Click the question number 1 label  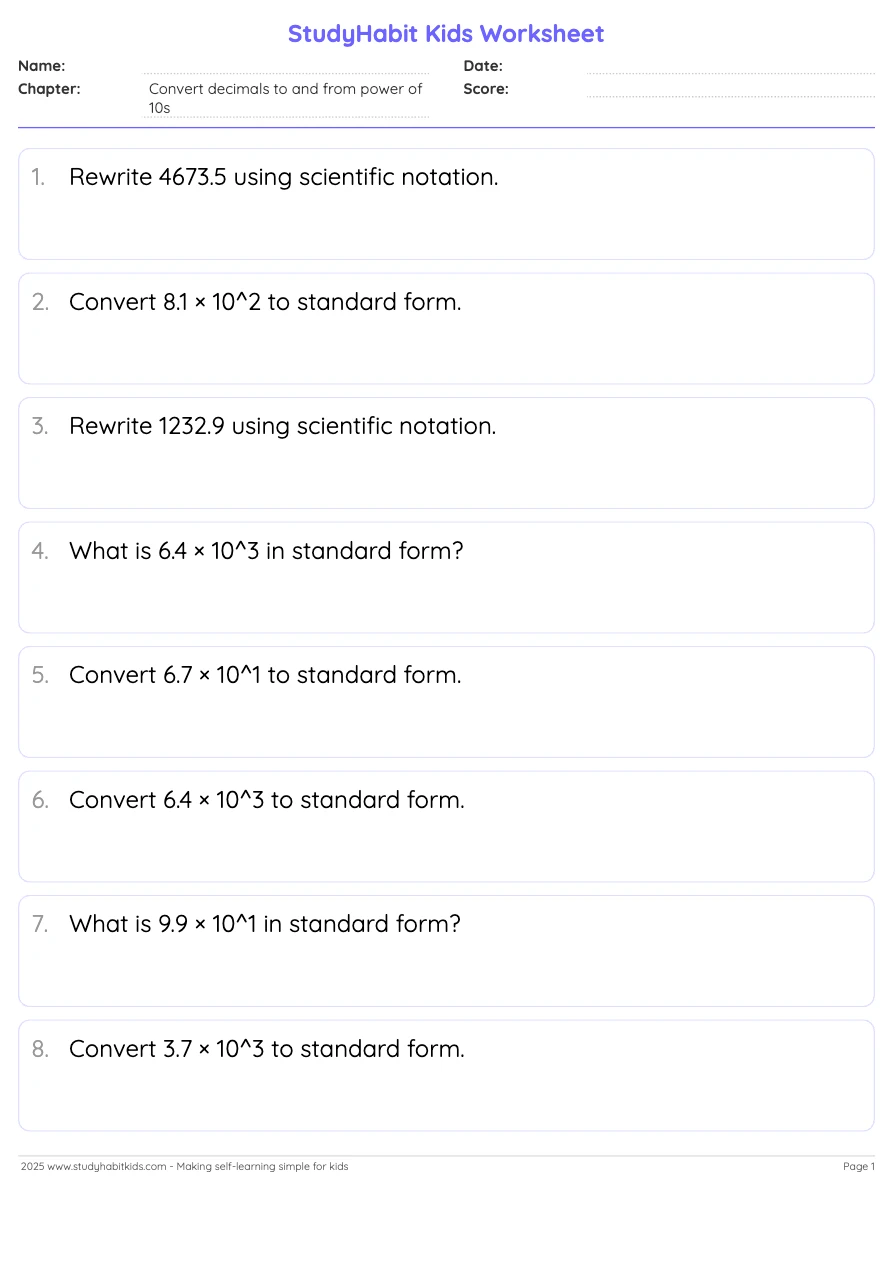[x=39, y=178]
